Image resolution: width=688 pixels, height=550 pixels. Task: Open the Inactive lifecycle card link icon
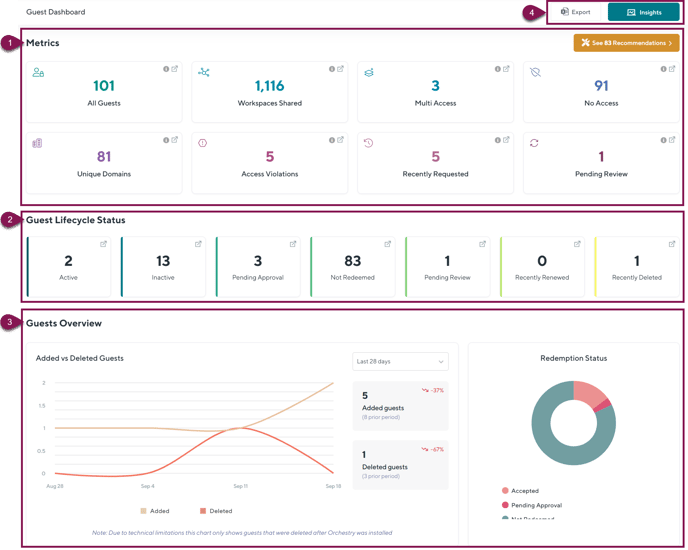(198, 244)
